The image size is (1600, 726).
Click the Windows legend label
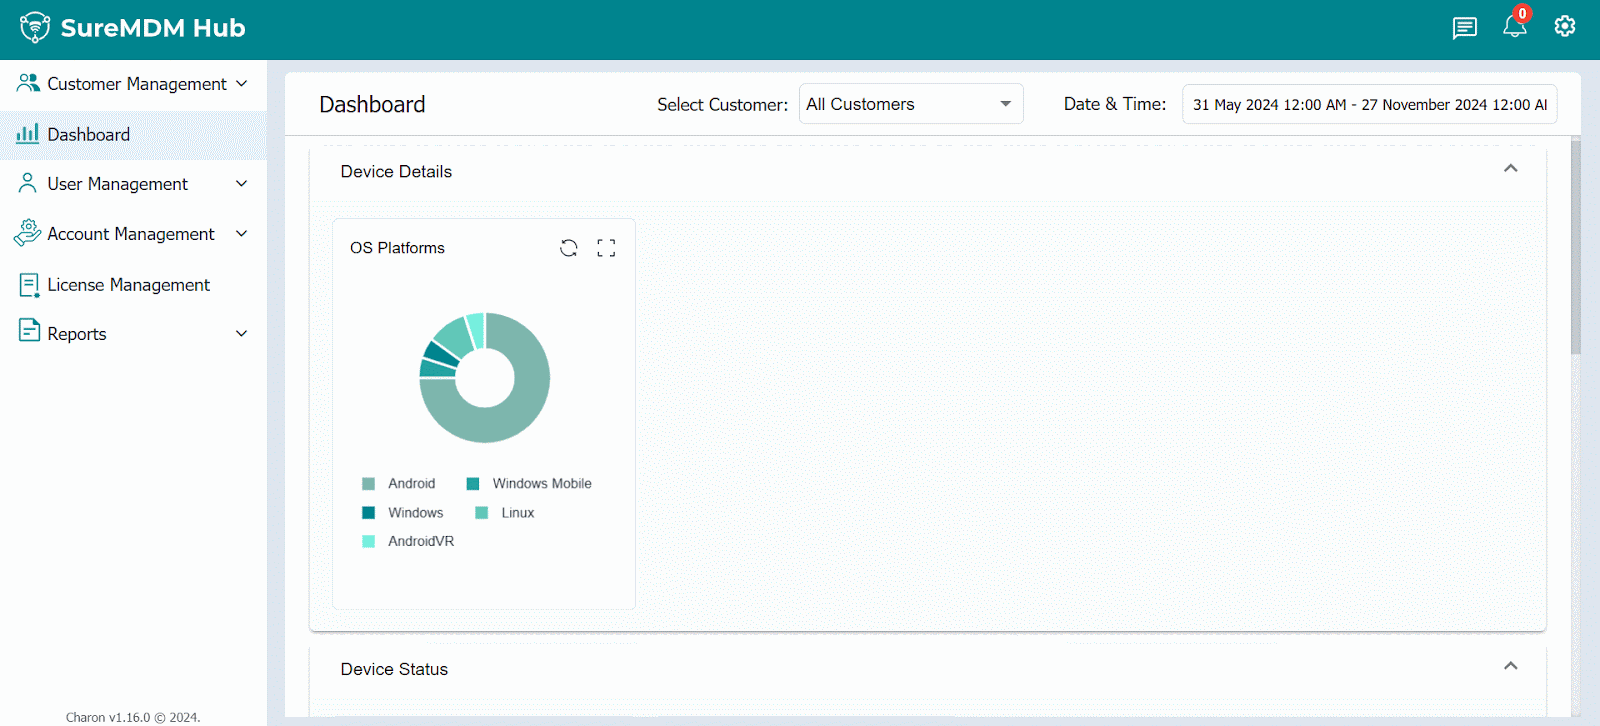(416, 513)
